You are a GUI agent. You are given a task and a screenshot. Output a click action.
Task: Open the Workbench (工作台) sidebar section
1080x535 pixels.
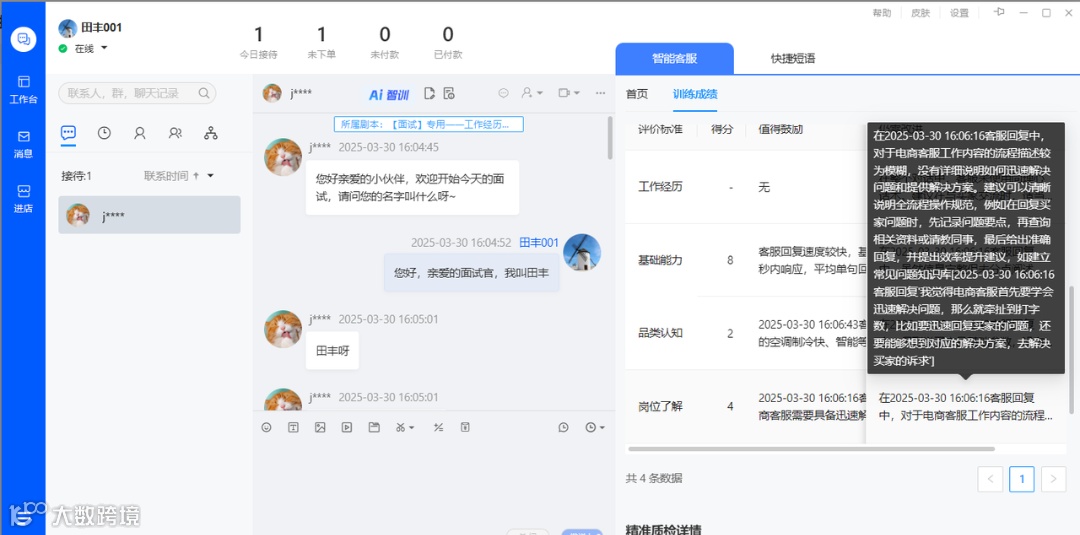click(23, 90)
